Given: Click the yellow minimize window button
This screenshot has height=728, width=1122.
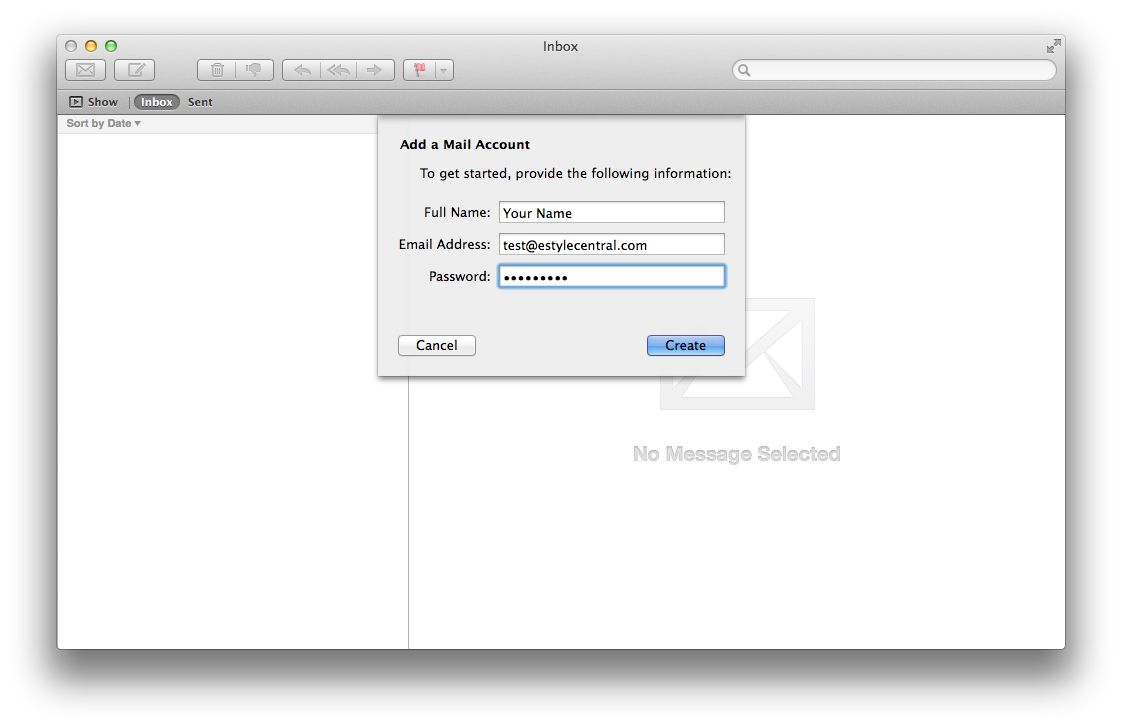Looking at the screenshot, I should pos(91,46).
